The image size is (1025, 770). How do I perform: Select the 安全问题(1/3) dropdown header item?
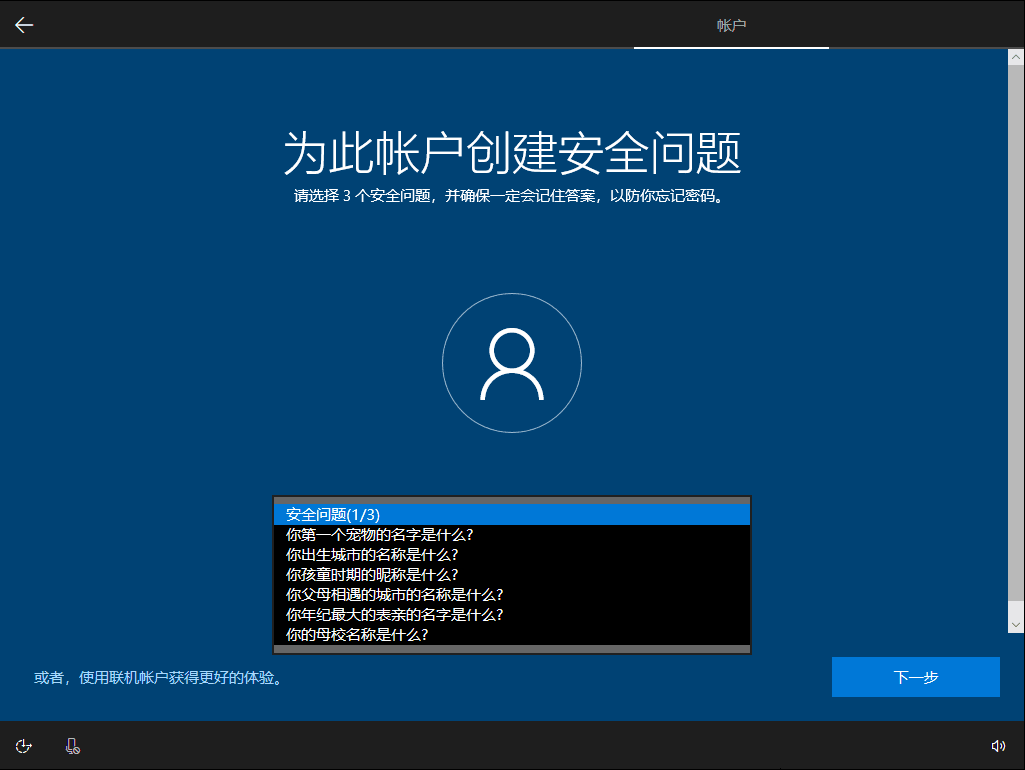tap(511, 514)
